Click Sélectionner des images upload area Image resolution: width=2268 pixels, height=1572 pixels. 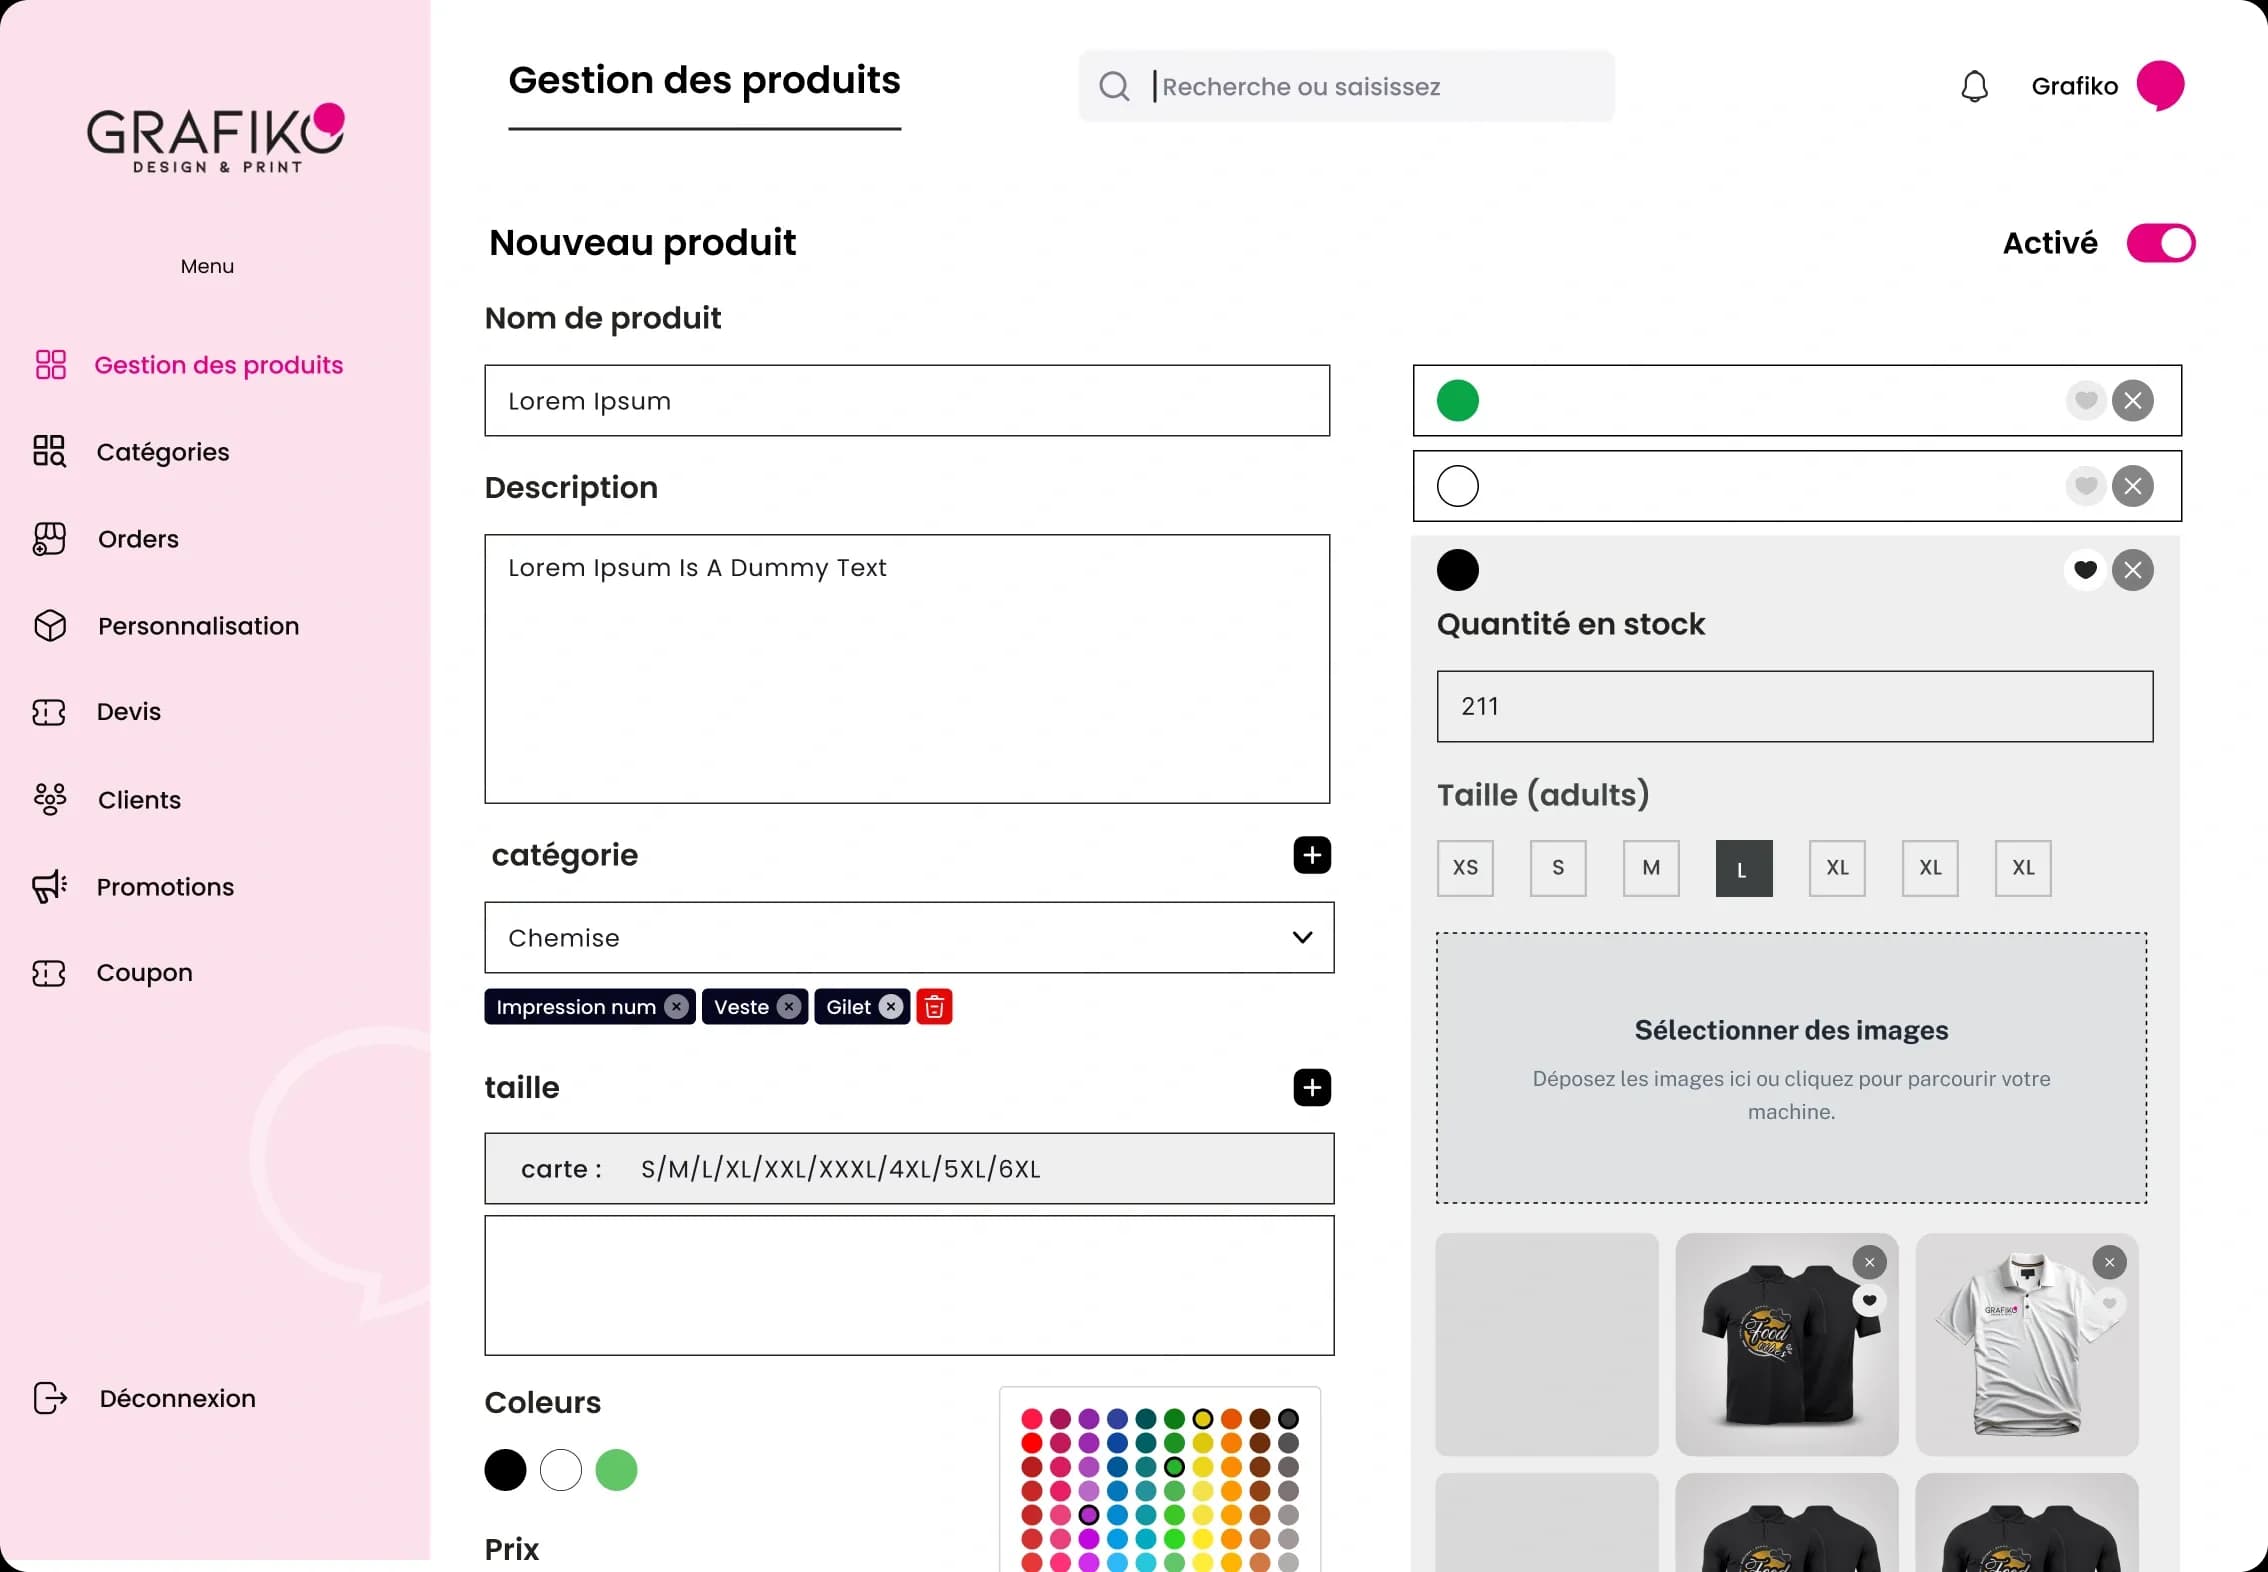1790,1068
